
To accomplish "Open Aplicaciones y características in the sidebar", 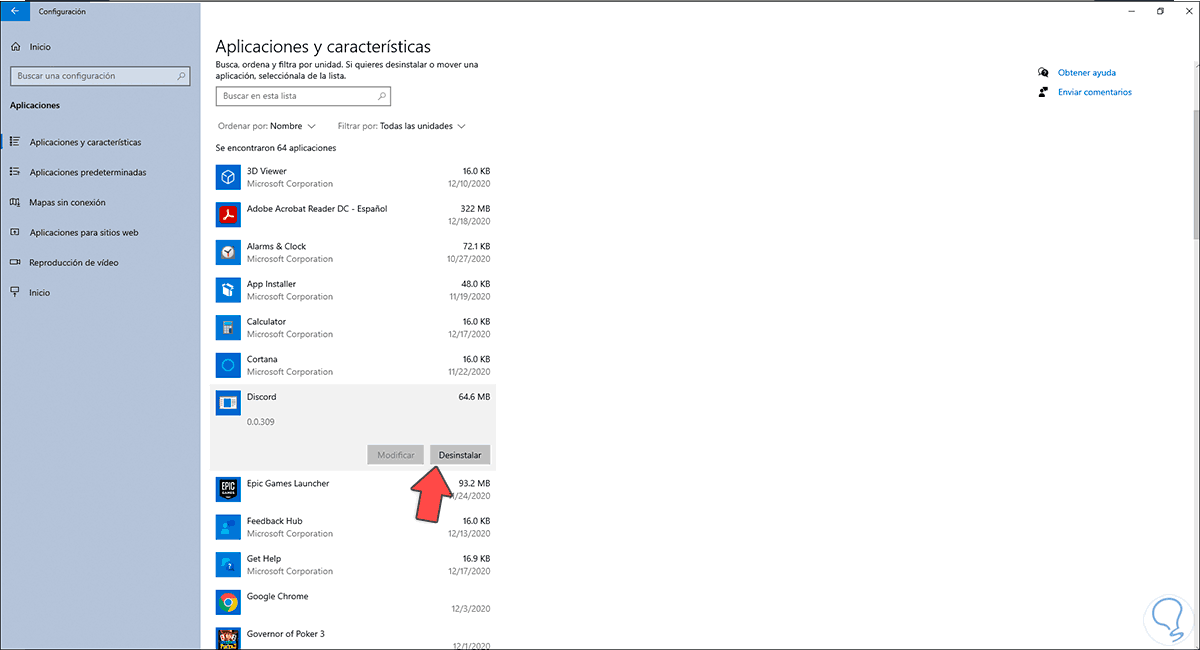I will click(100, 142).
